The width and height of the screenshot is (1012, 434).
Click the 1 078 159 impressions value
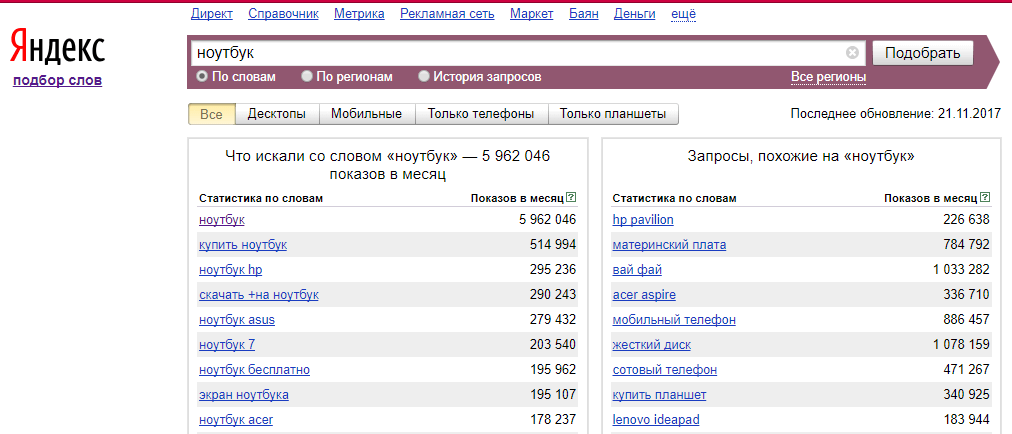(x=961, y=345)
